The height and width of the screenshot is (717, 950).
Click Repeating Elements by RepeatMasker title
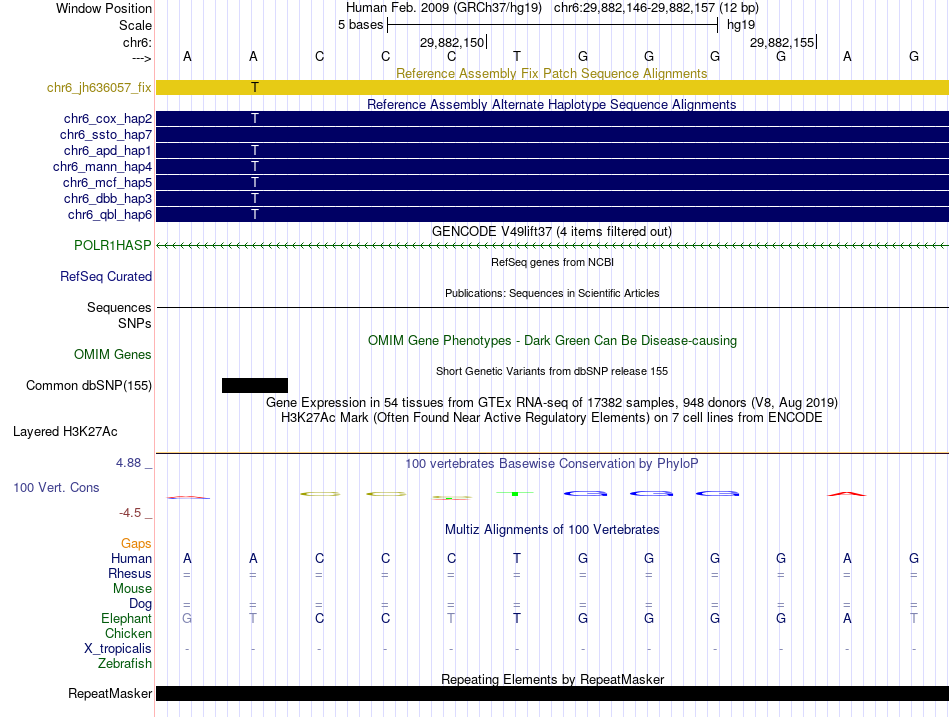coord(552,679)
